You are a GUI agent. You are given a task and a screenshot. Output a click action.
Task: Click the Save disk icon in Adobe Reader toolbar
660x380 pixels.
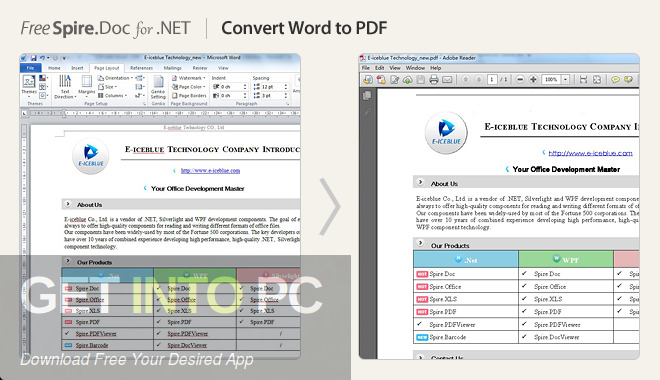tap(420, 80)
